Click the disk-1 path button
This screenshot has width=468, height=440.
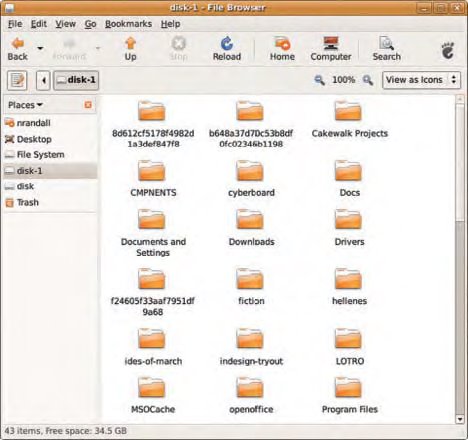76,80
